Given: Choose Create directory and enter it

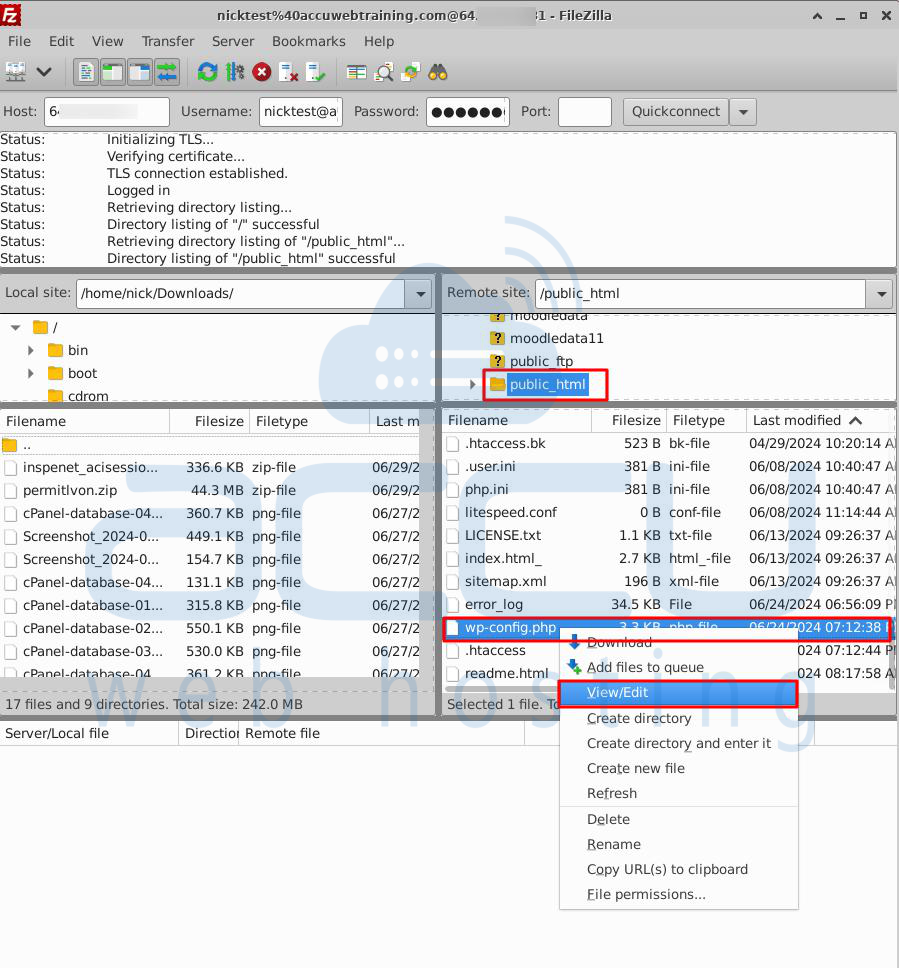Looking at the screenshot, I should click(x=678, y=743).
